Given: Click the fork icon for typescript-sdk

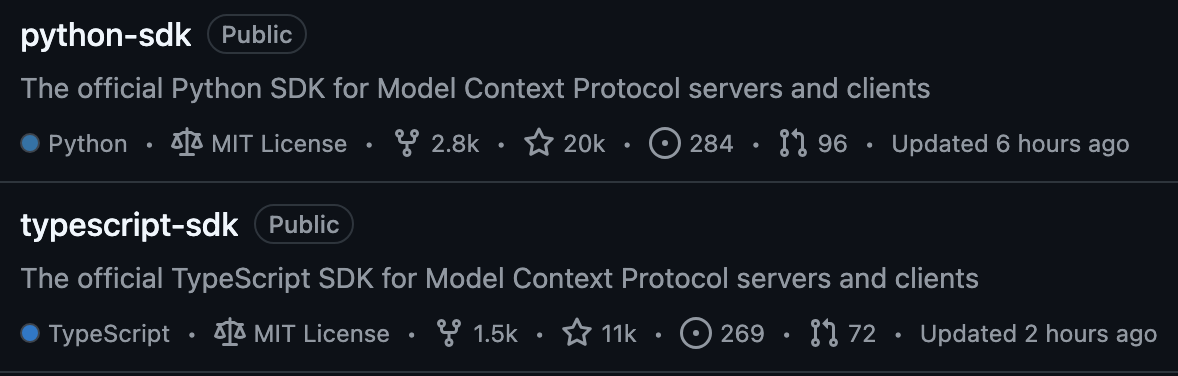Looking at the screenshot, I should (x=449, y=332).
